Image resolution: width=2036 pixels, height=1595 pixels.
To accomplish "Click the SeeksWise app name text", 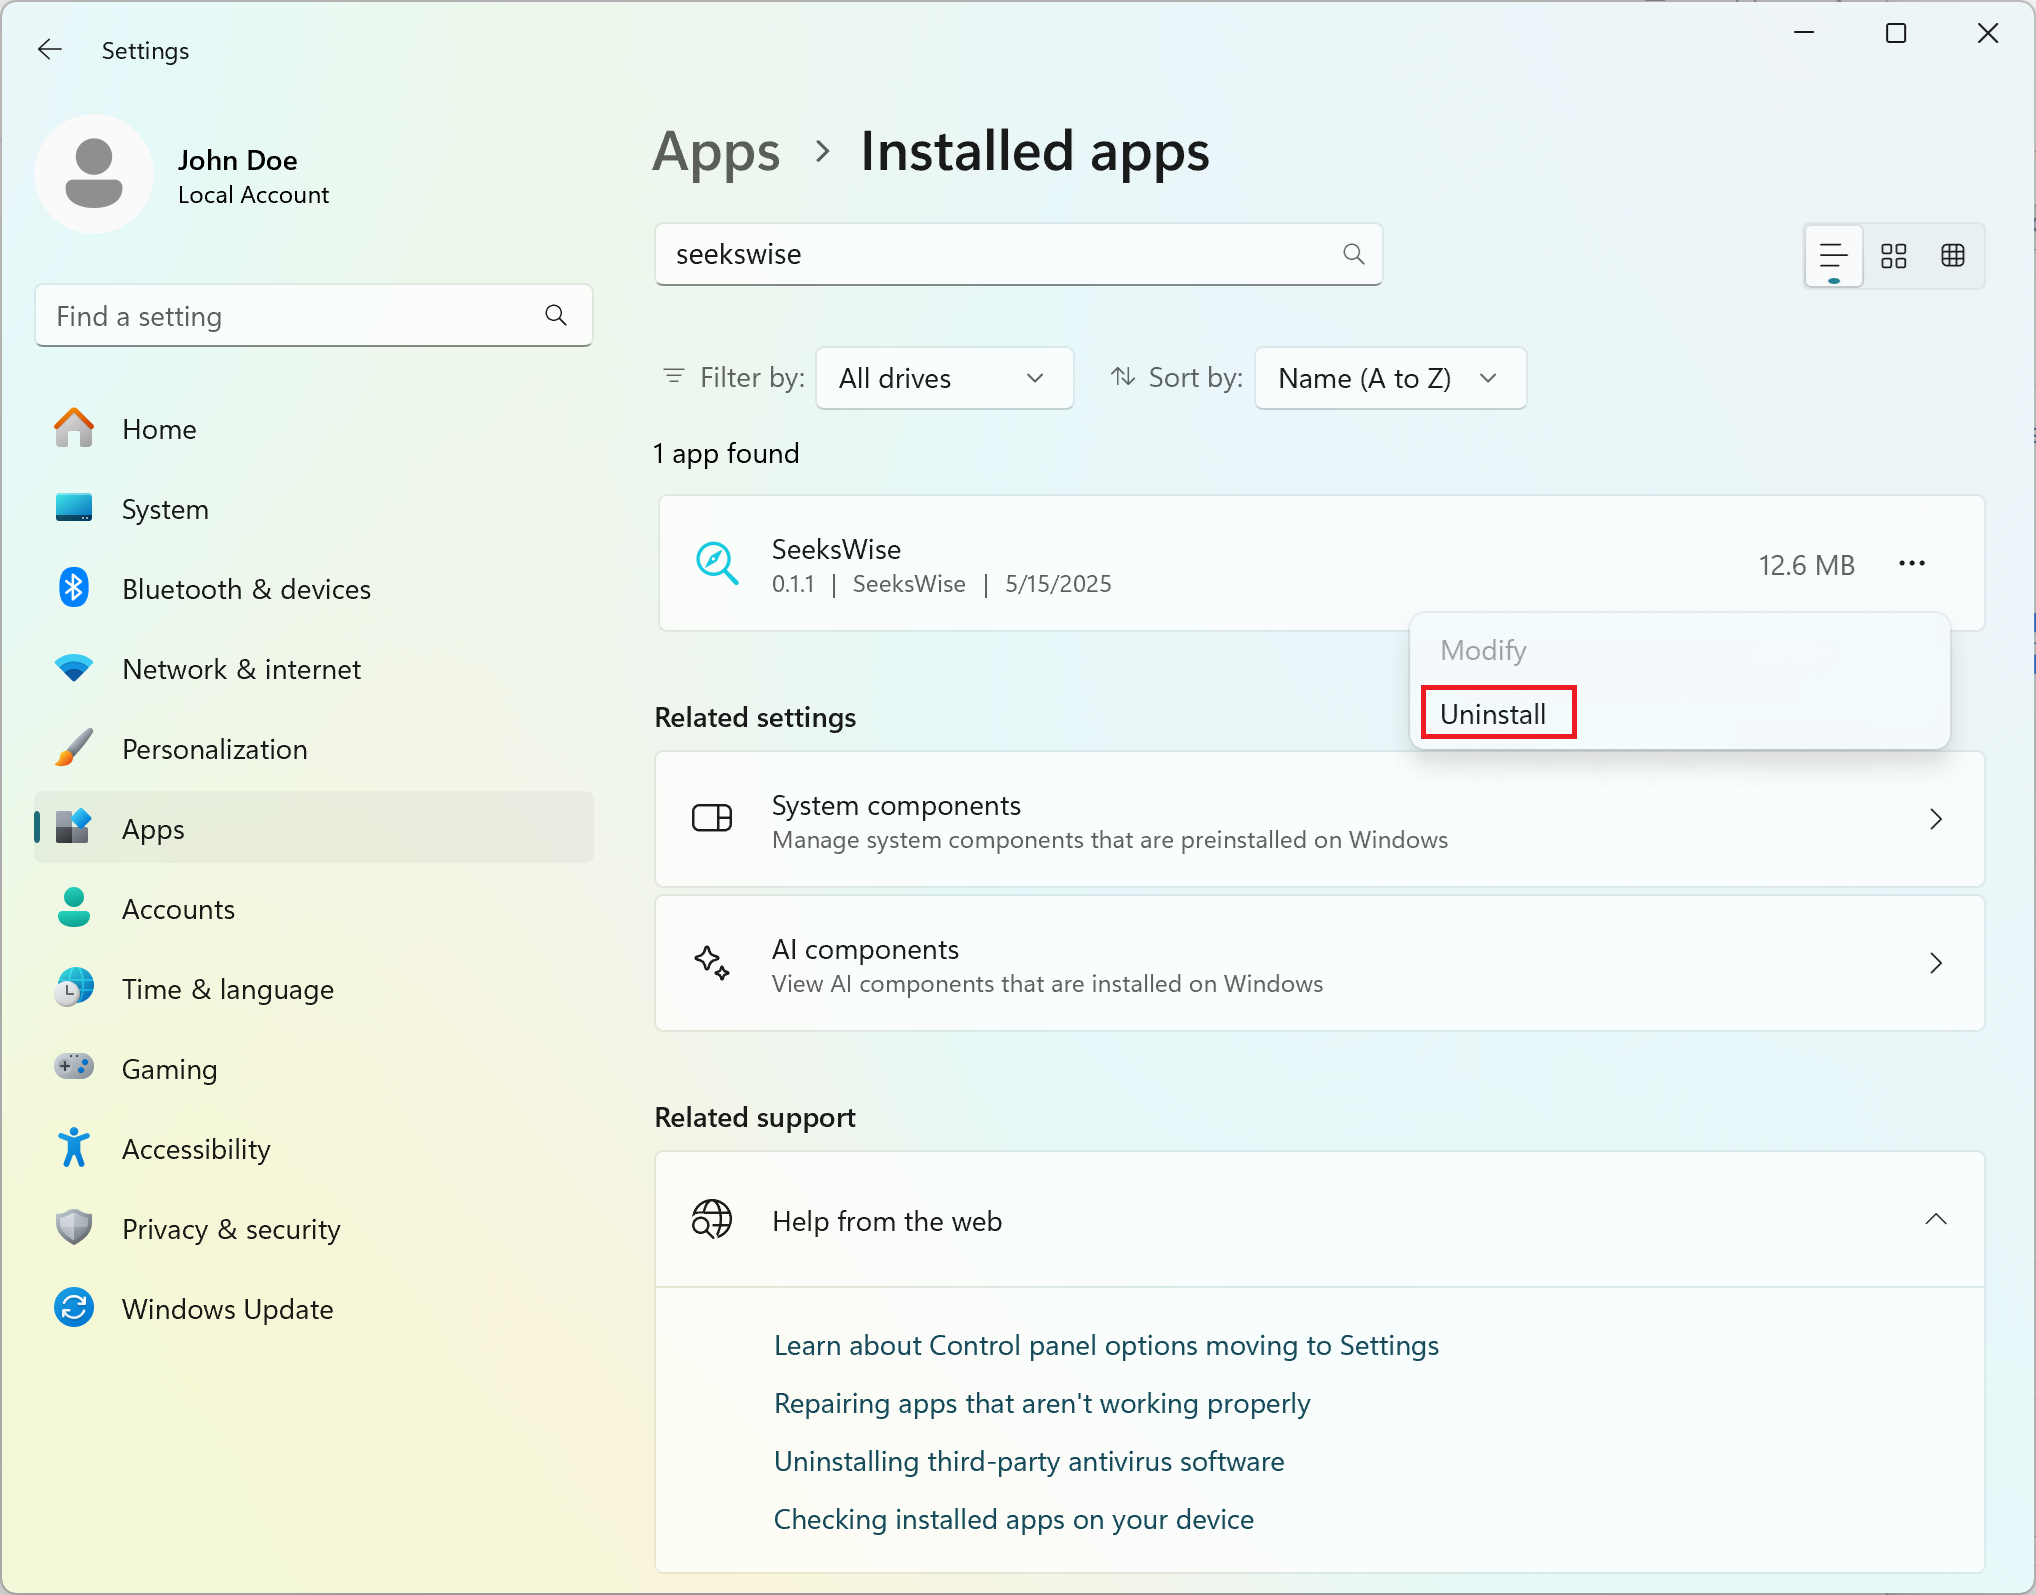I will 836,549.
